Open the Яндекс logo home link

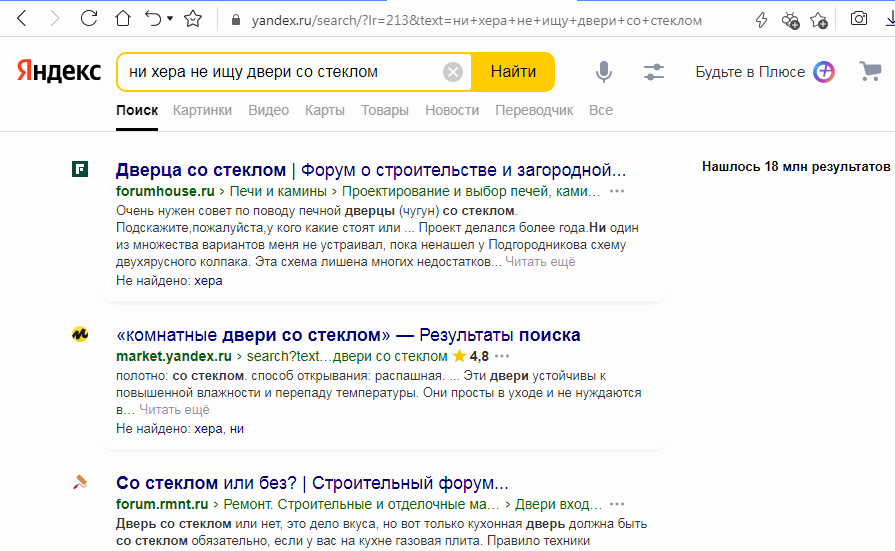59,71
